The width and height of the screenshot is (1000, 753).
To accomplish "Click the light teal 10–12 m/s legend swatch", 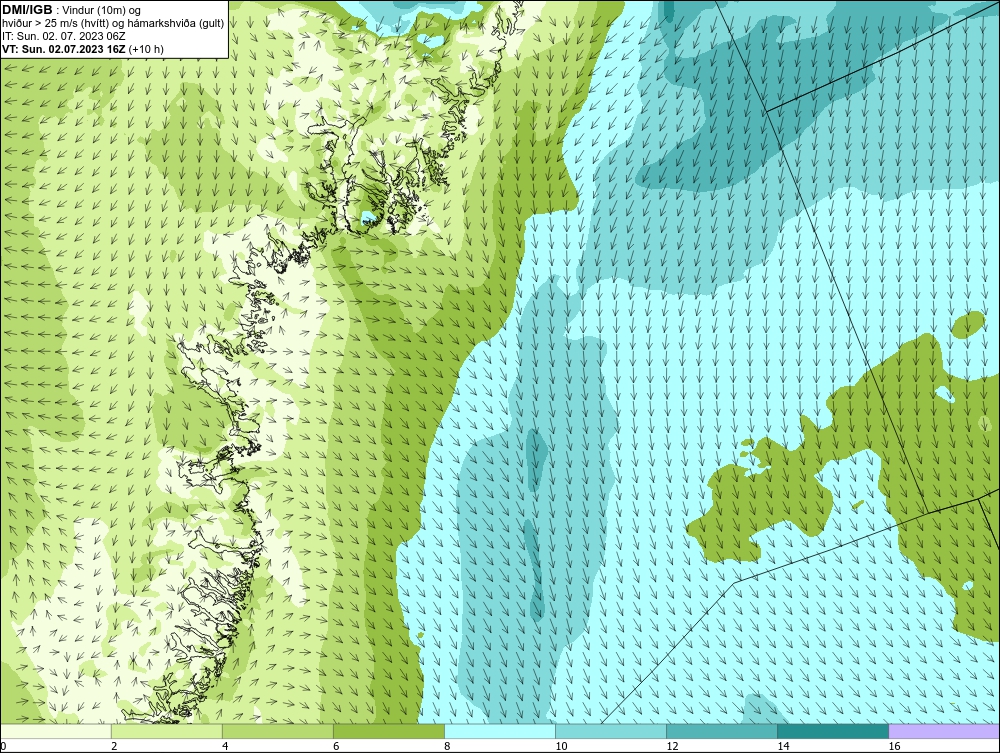I will (x=611, y=731).
